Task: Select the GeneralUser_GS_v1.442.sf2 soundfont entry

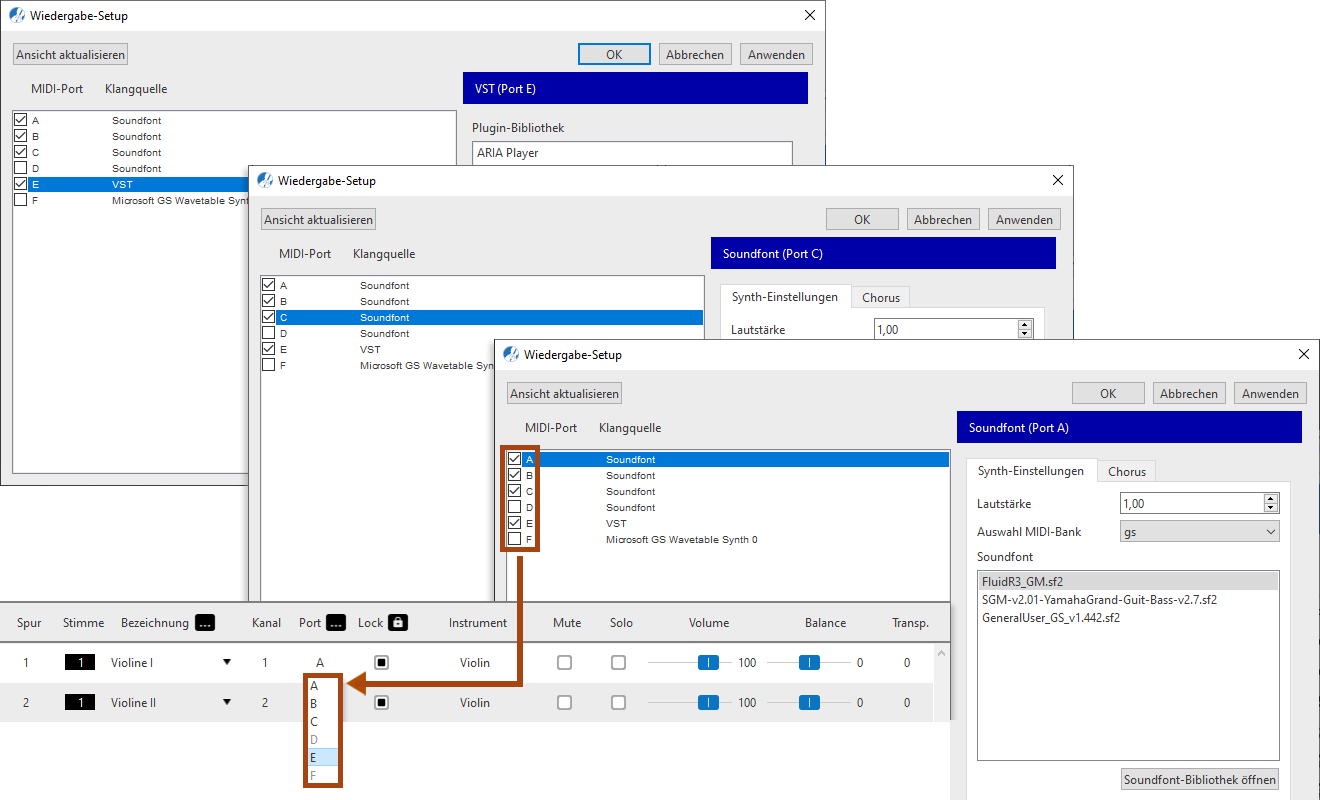Action: (1050, 618)
